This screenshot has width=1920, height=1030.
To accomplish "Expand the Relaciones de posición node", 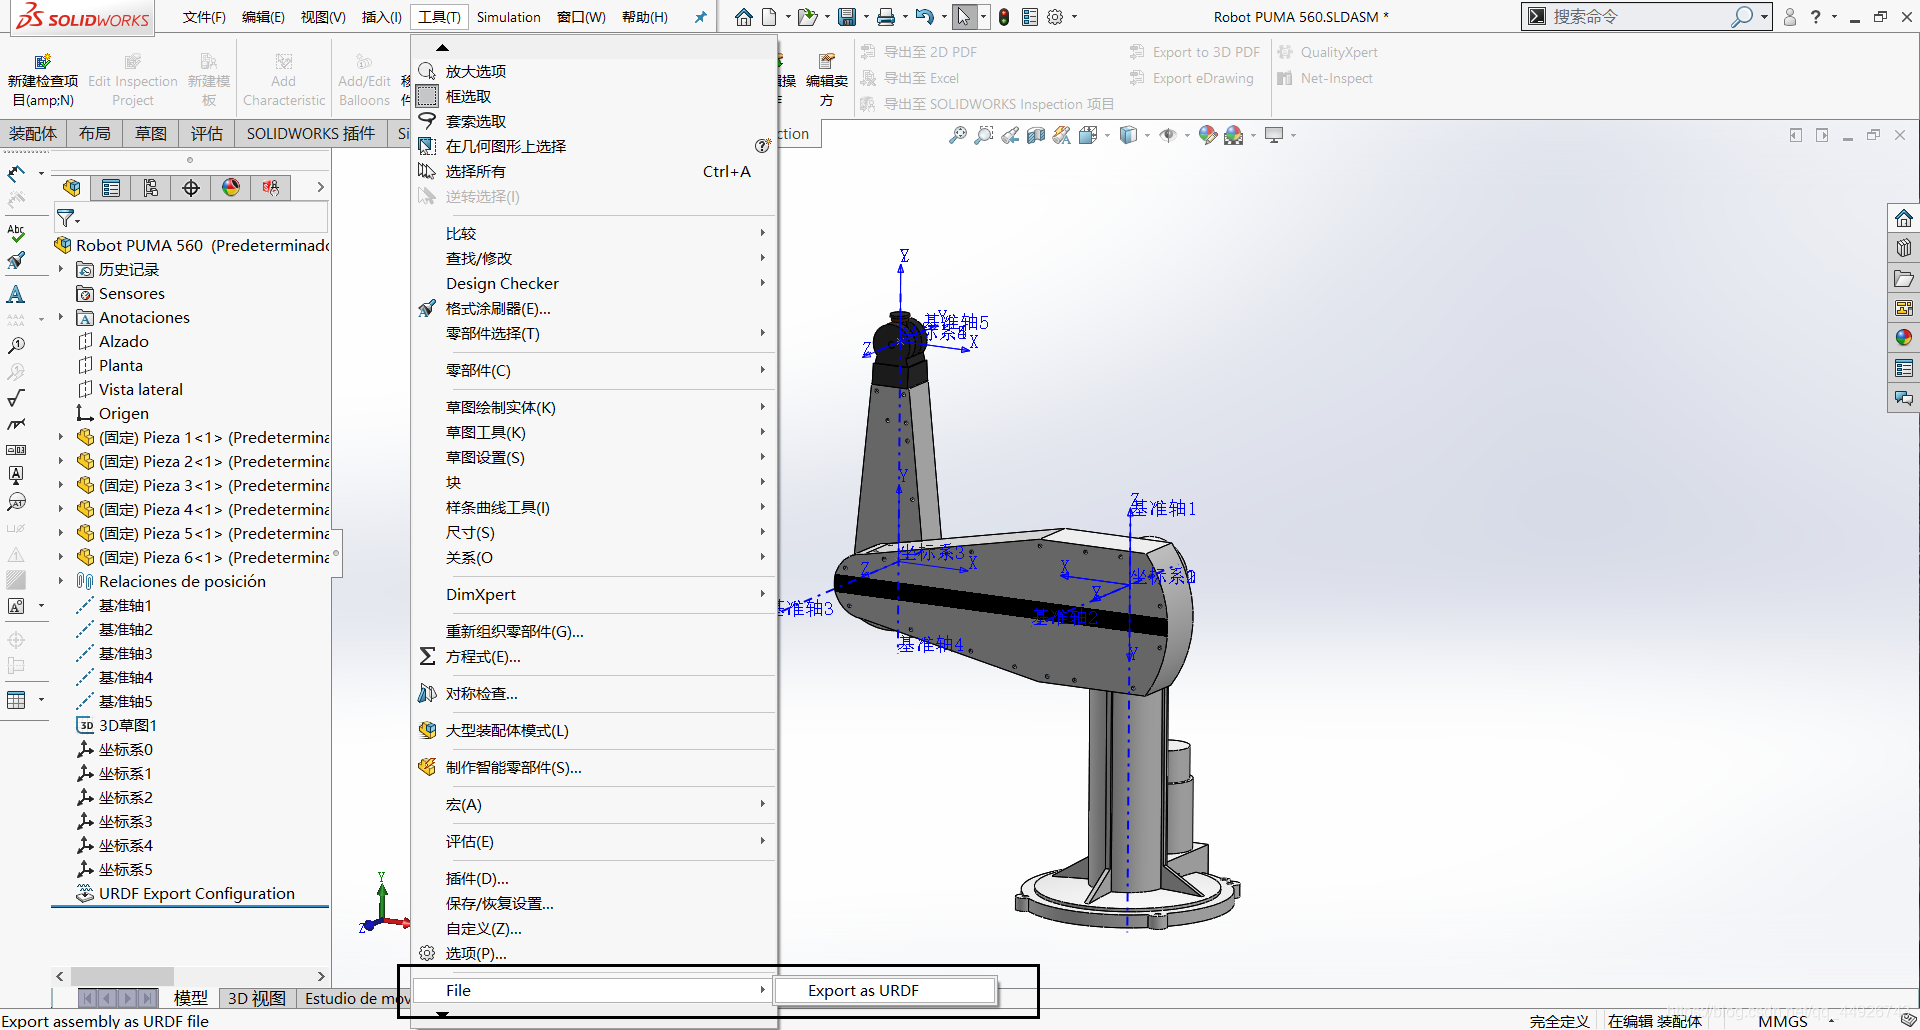I will [61, 581].
